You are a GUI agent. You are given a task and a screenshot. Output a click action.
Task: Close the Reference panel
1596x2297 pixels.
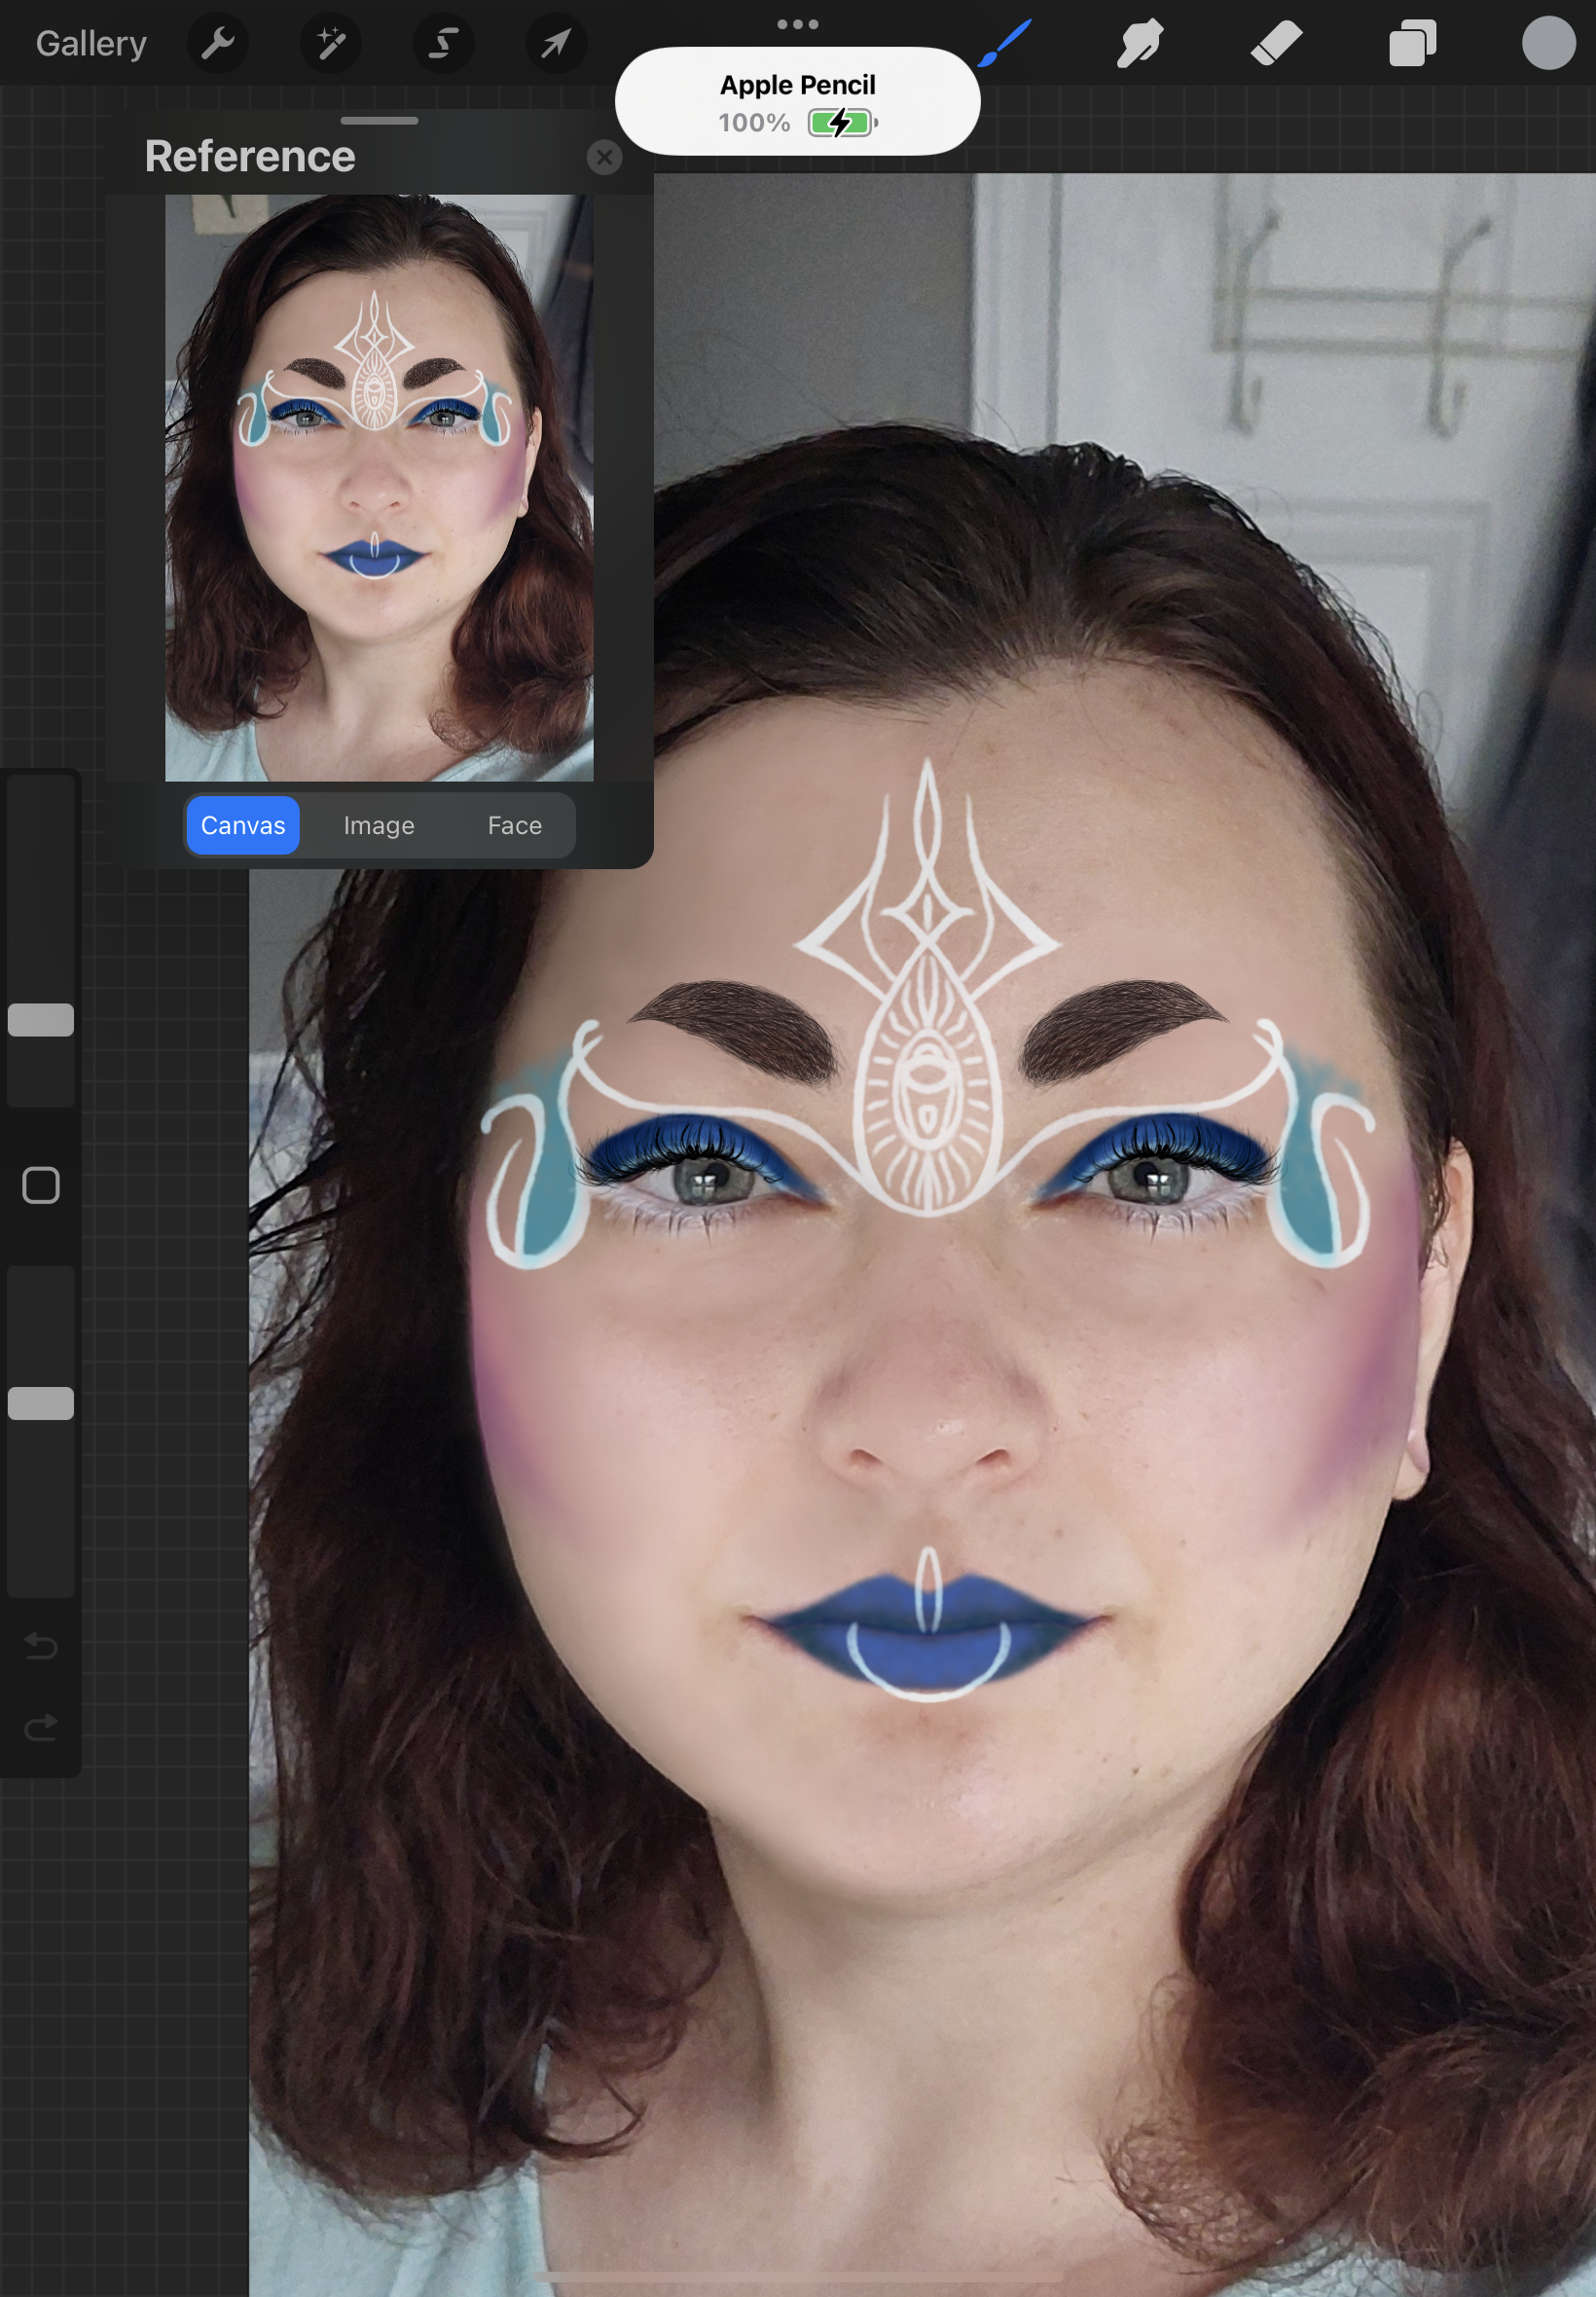(604, 157)
